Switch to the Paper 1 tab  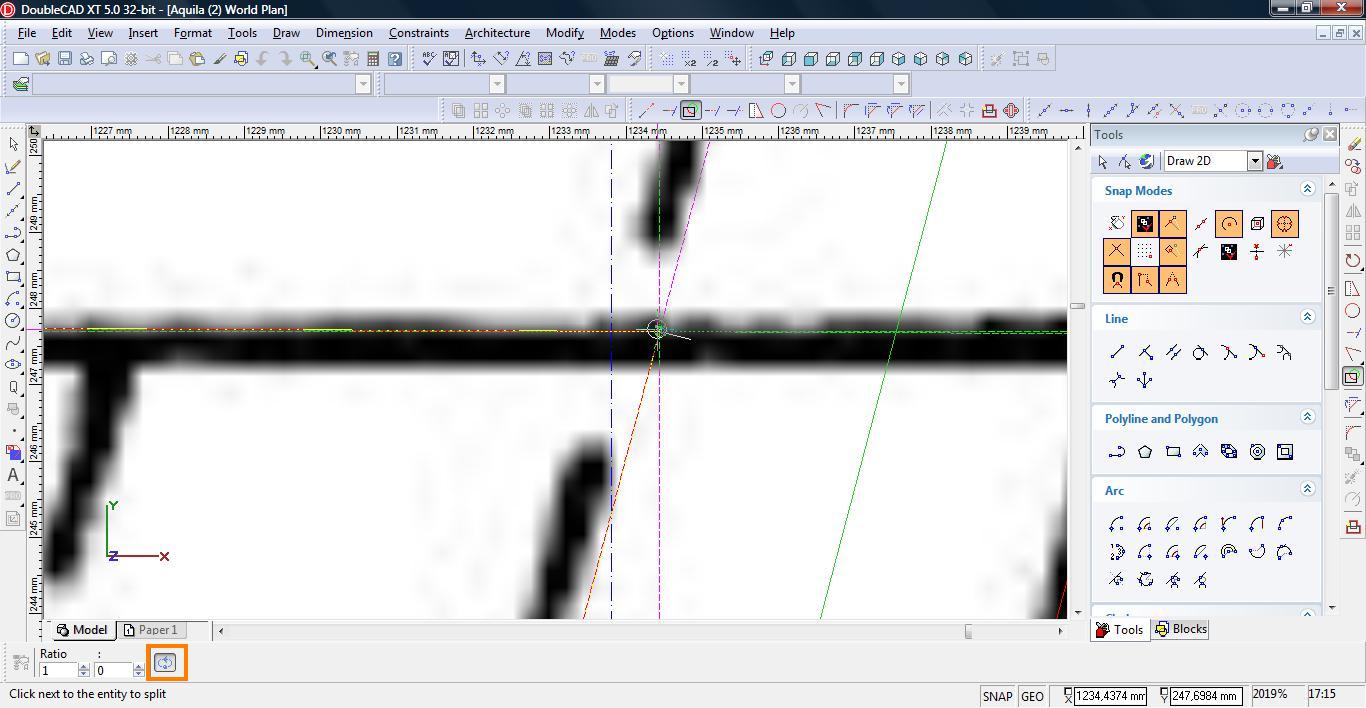(x=150, y=630)
